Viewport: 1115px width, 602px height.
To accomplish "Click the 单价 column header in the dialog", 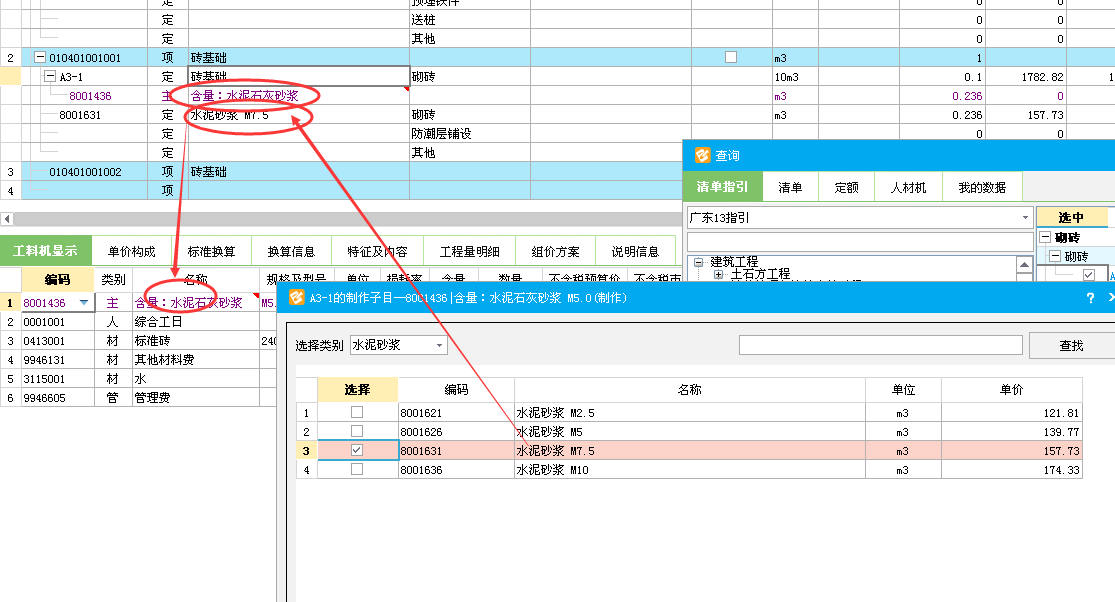I will pyautogui.click(x=1011, y=389).
